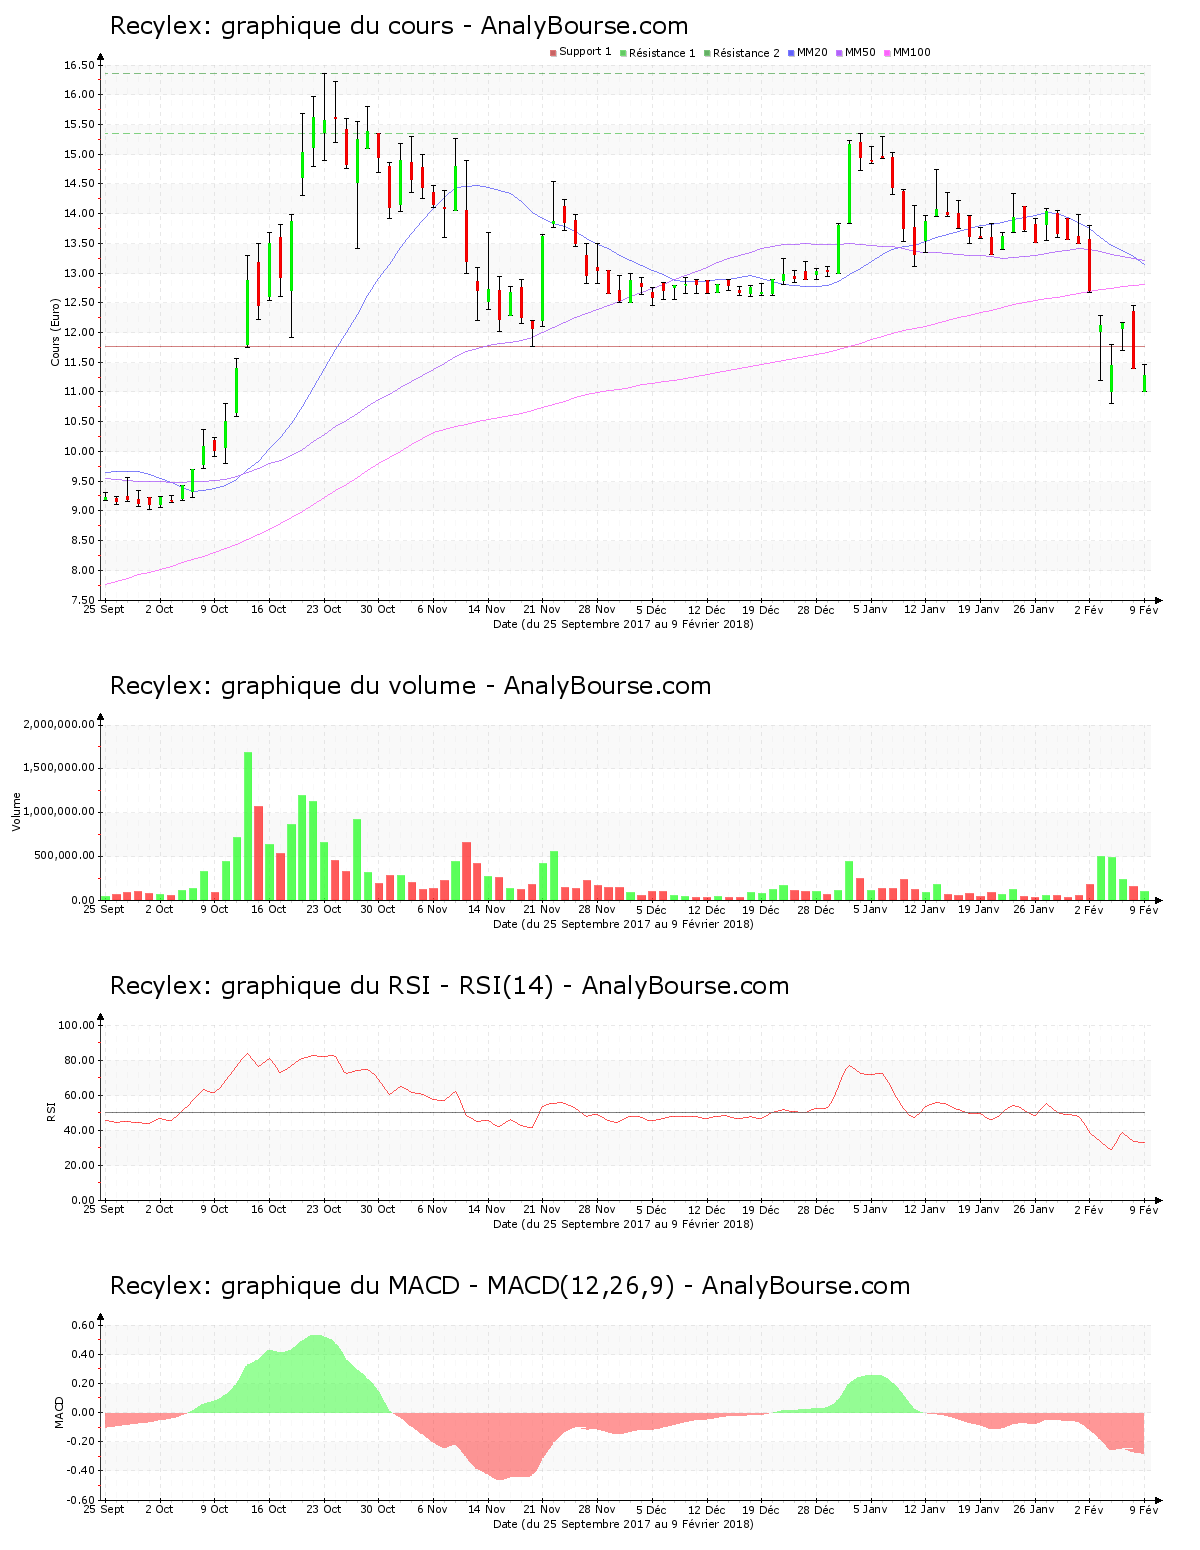Click '5 Janv' on the price chart axis
The width and height of the screenshot is (1200, 1550).
coord(869,609)
